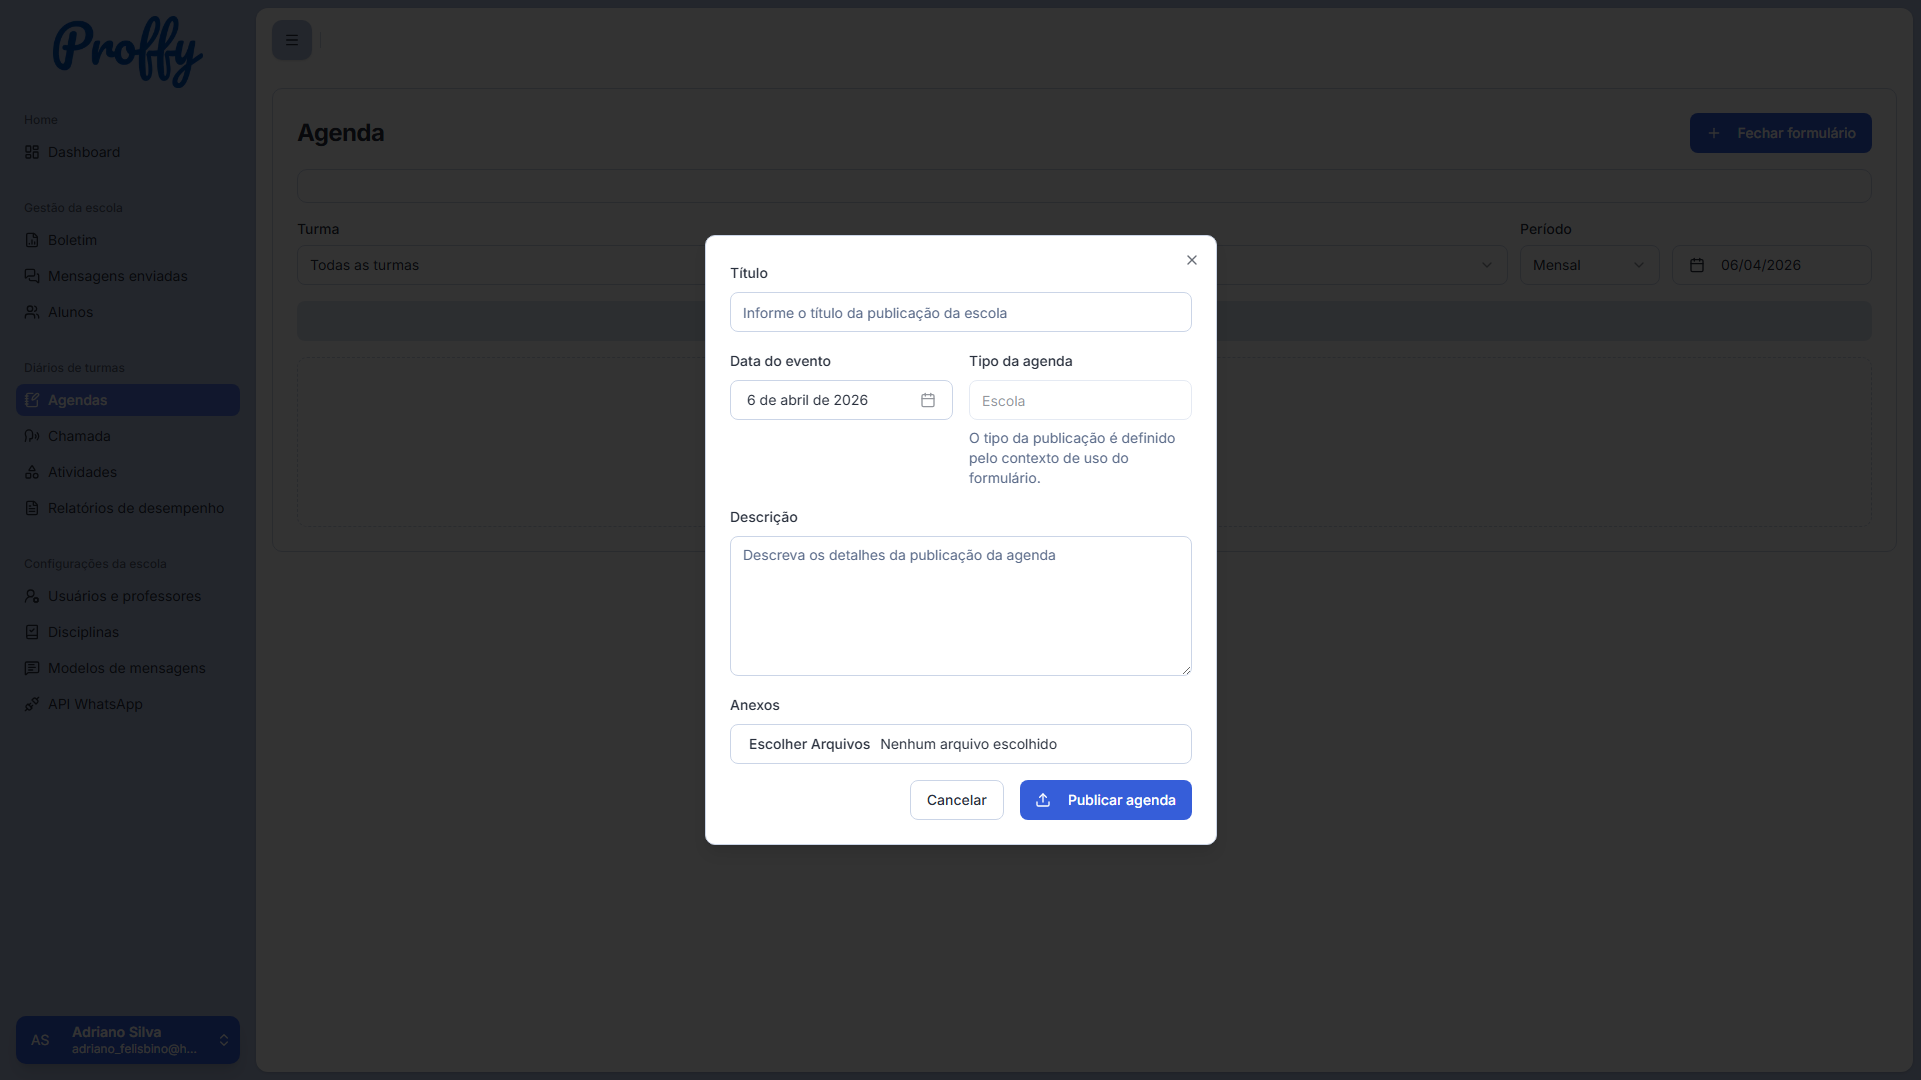Focus the Título input field
The width and height of the screenshot is (1921, 1080).
960,312
